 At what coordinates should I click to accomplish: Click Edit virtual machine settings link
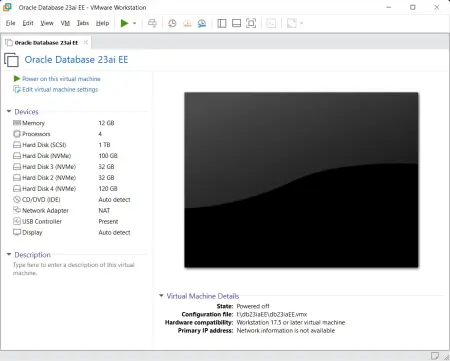60,89
